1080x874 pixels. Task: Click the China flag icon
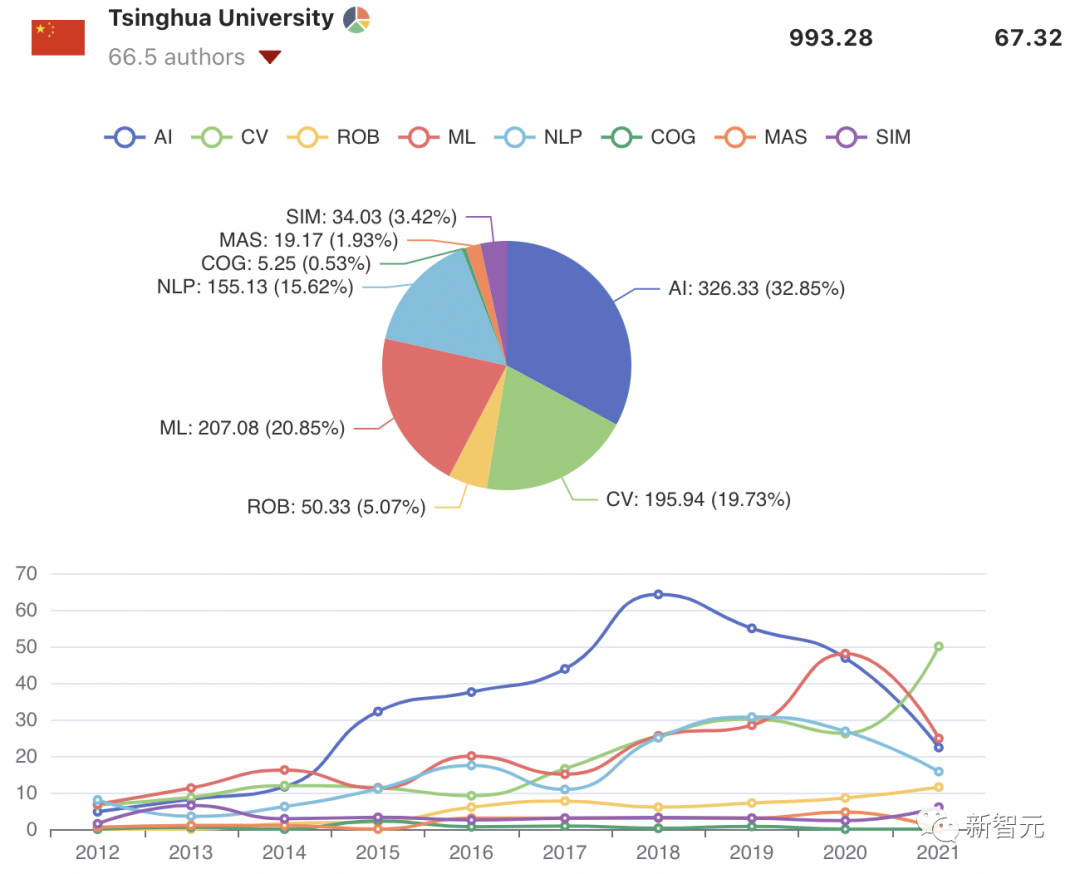[58, 37]
